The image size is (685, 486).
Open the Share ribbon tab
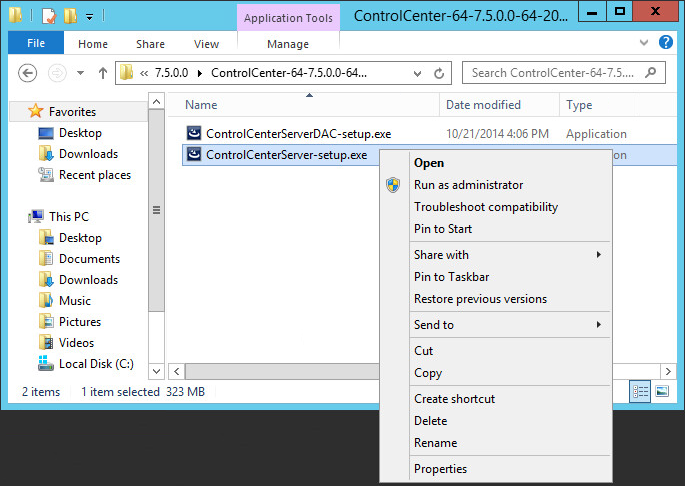click(150, 44)
